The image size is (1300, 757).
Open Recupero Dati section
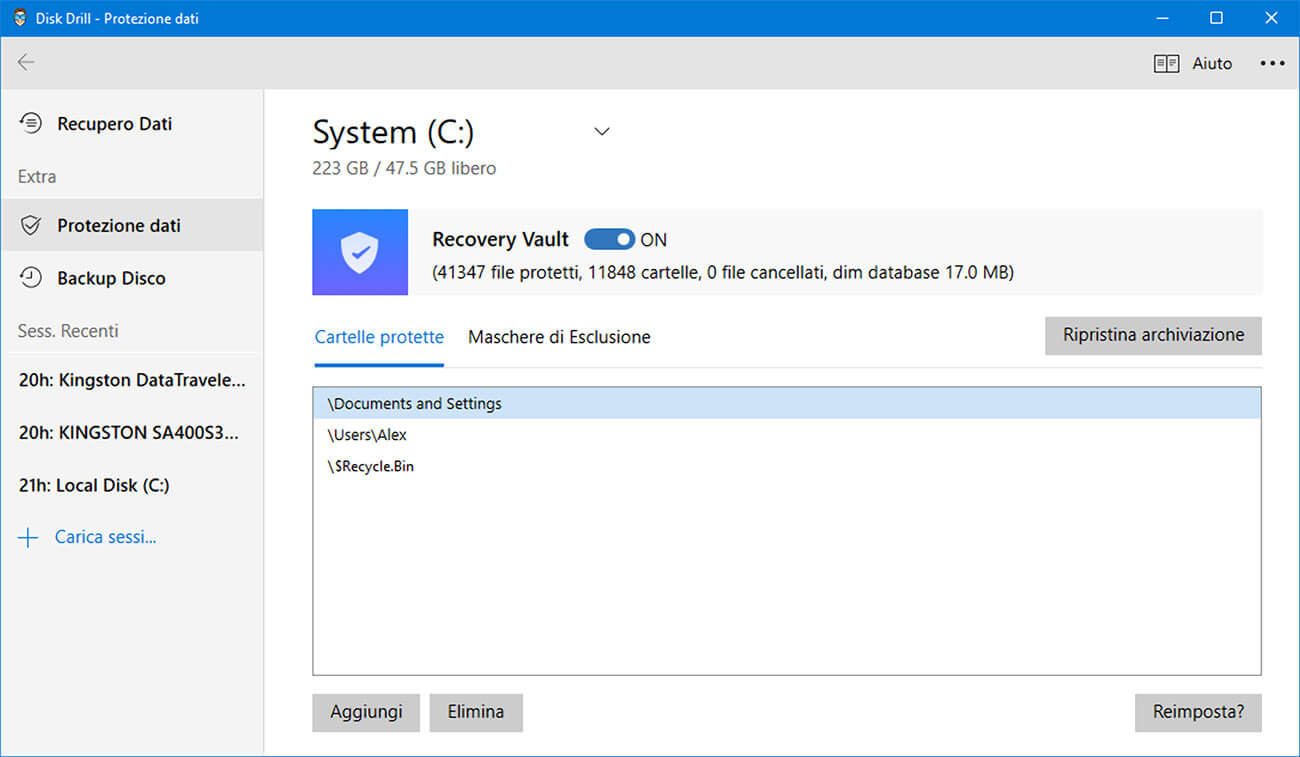132,124
